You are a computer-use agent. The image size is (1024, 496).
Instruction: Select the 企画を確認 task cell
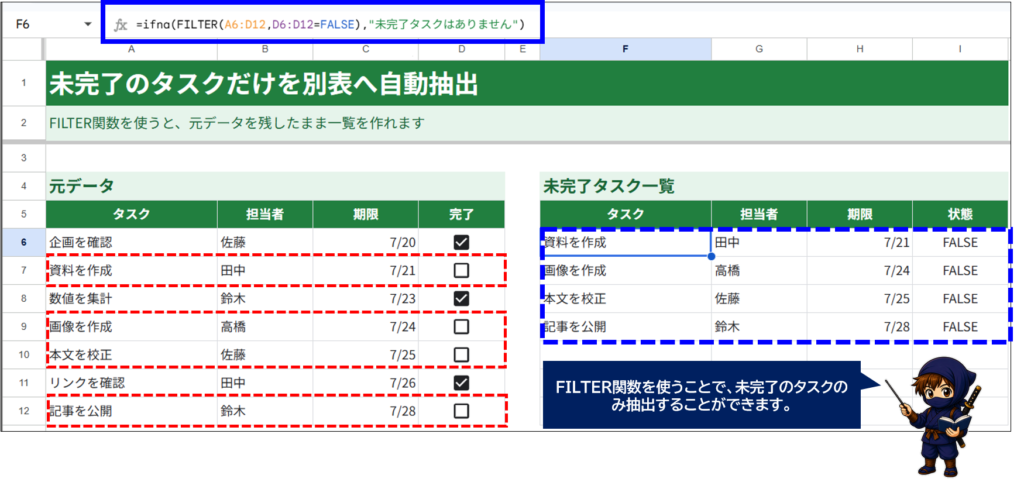click(x=131, y=242)
